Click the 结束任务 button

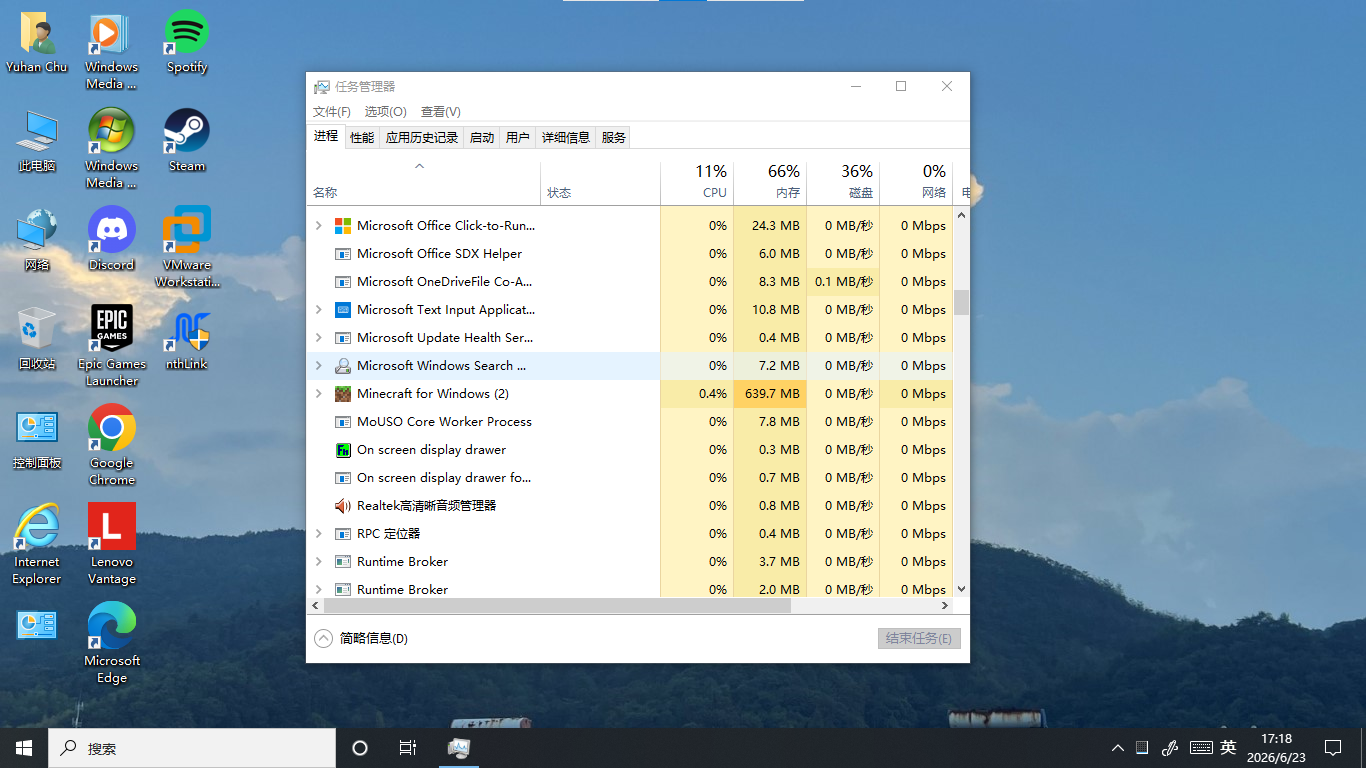[919, 638]
